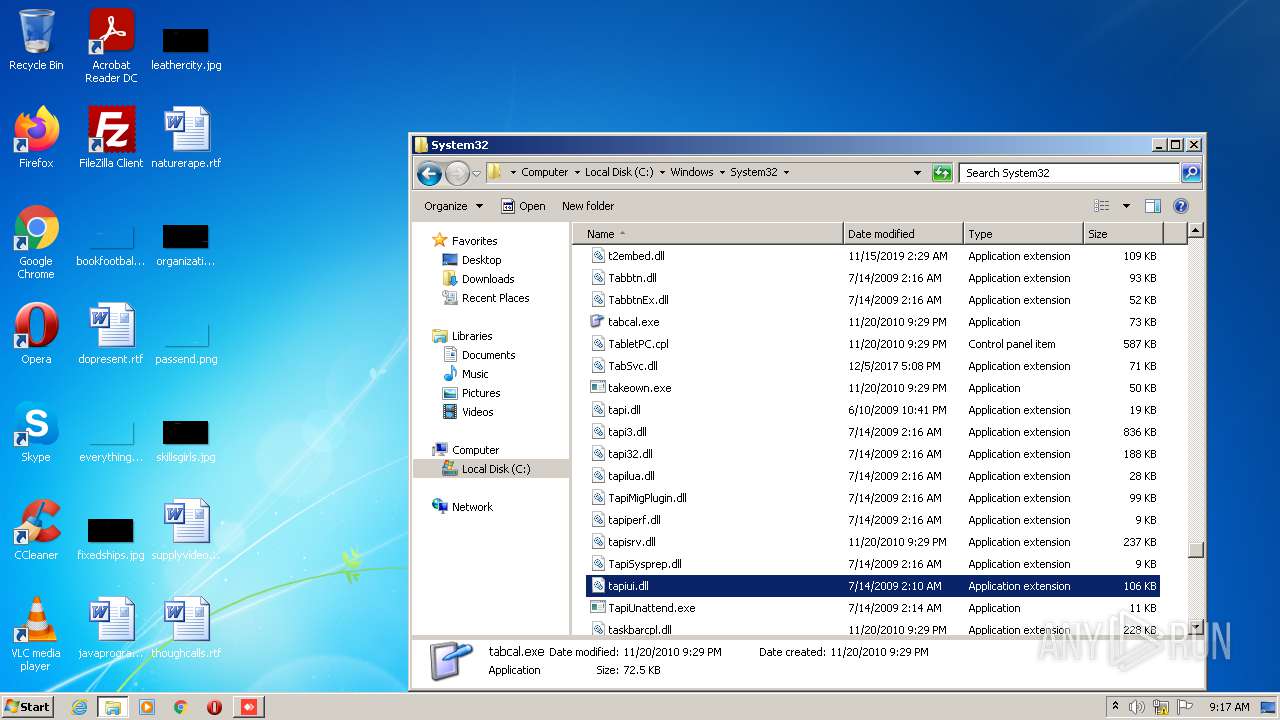The height and width of the screenshot is (720, 1280).
Task: Open the recent locations dropdown arrow
Action: (x=476, y=173)
